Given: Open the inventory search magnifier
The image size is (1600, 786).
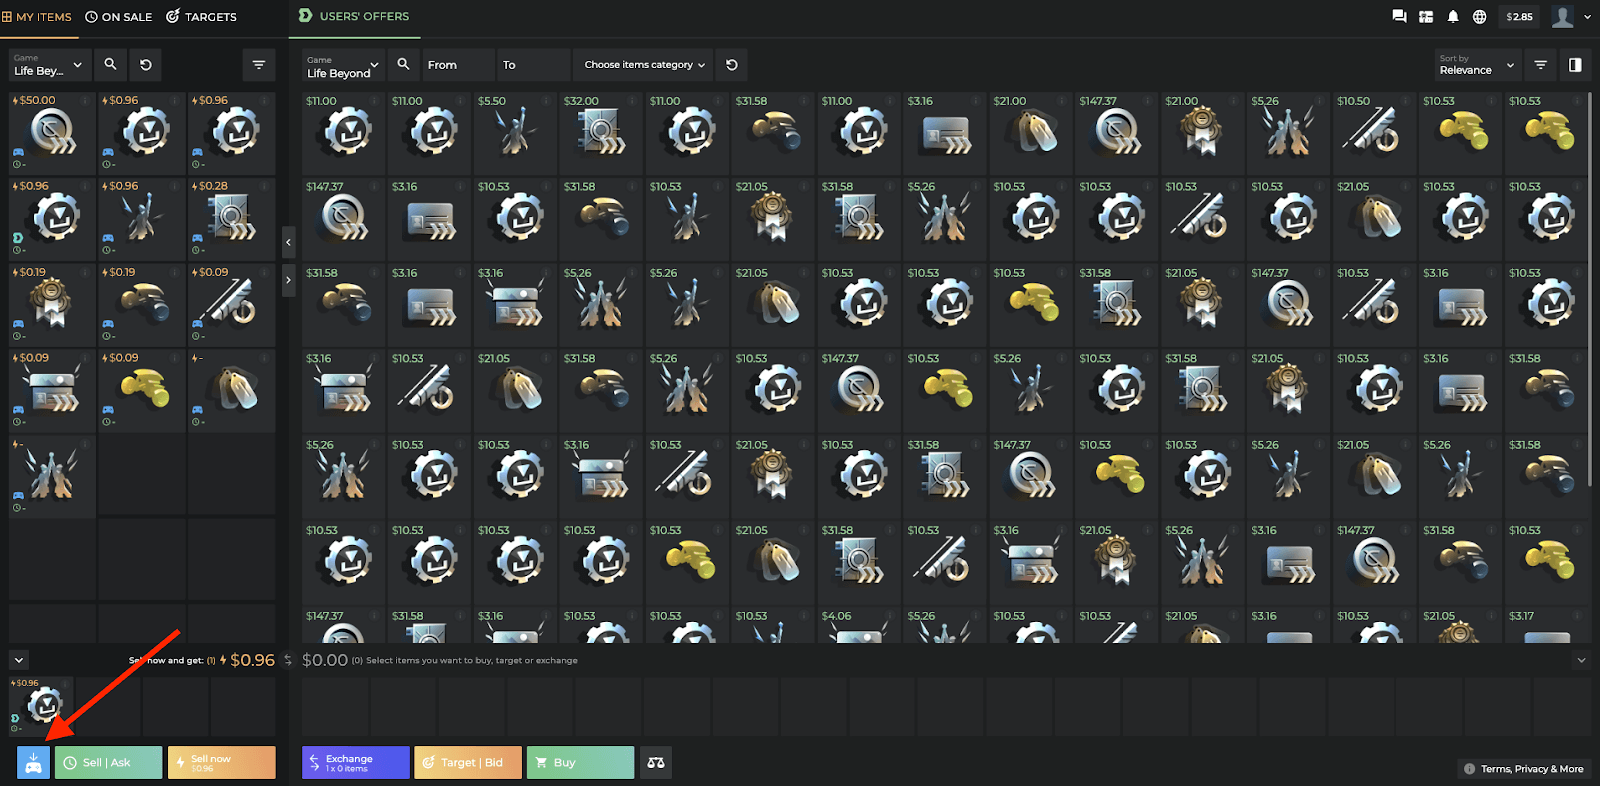Looking at the screenshot, I should point(110,65).
